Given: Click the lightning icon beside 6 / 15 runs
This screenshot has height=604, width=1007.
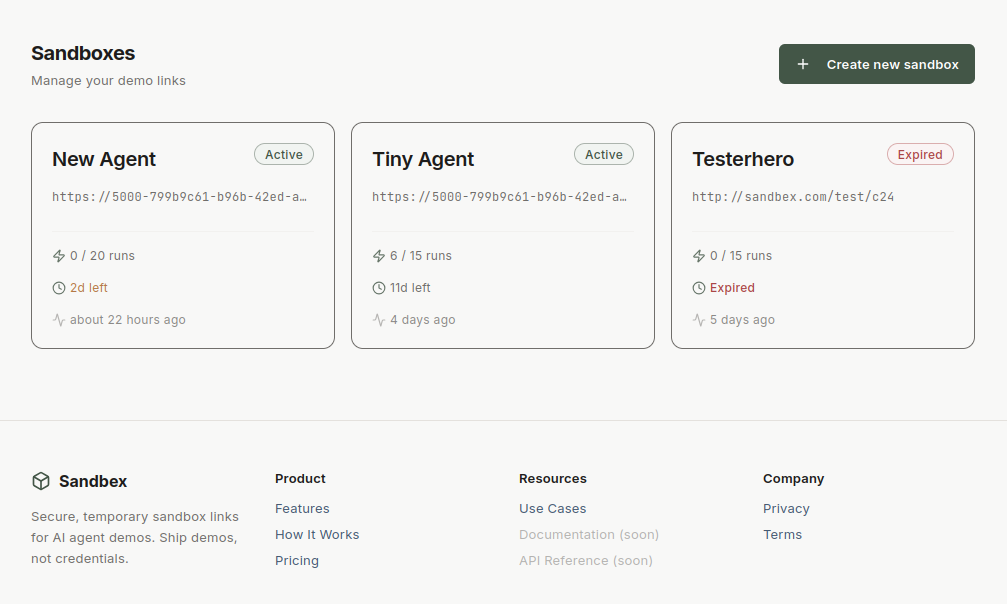Looking at the screenshot, I should click(x=379, y=256).
